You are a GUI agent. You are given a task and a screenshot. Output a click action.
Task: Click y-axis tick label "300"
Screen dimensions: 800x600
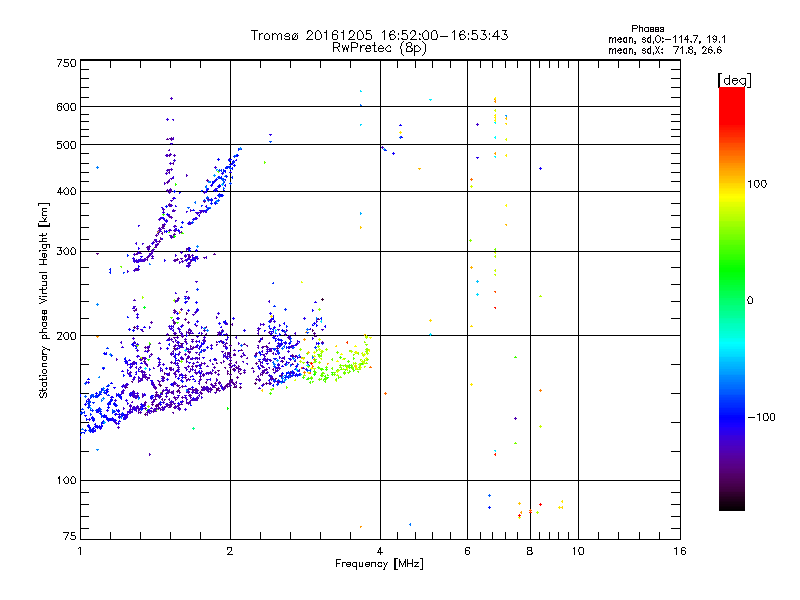[66, 251]
